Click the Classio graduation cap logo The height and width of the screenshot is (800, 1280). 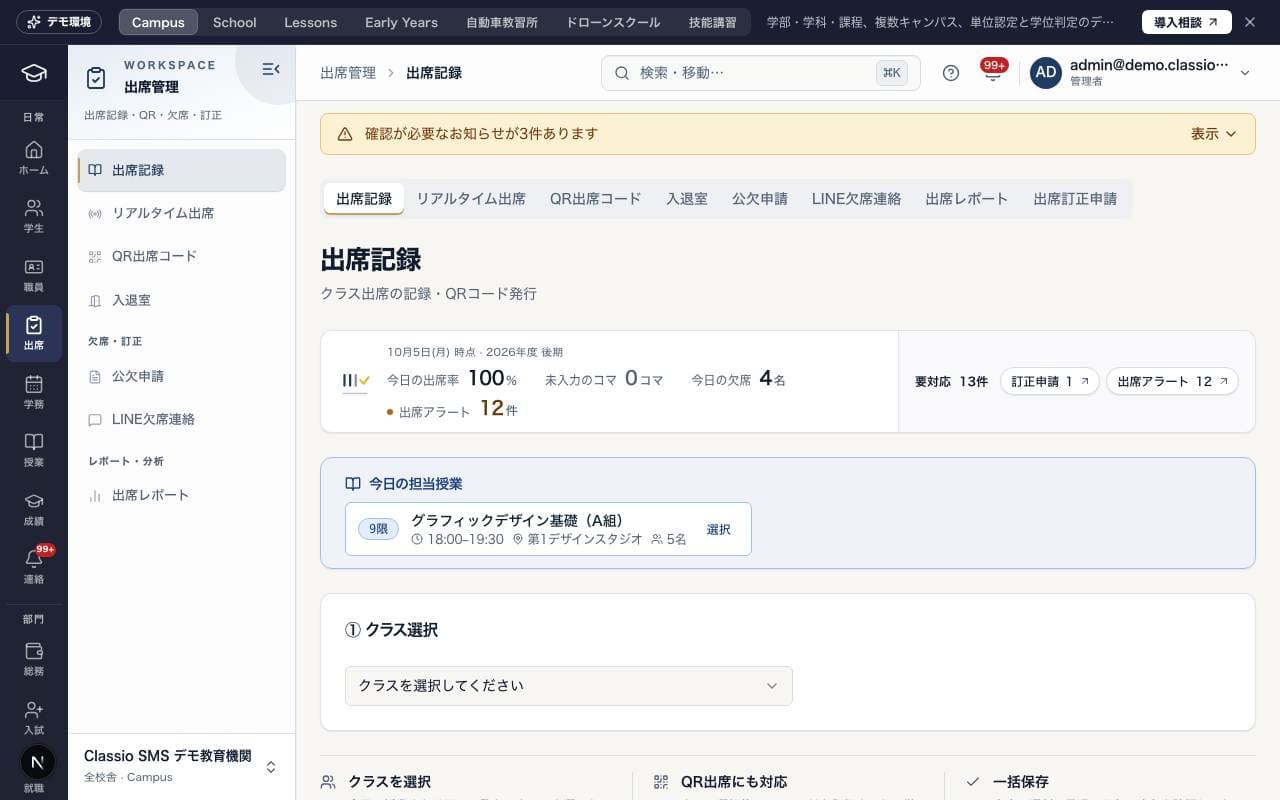coord(34,73)
